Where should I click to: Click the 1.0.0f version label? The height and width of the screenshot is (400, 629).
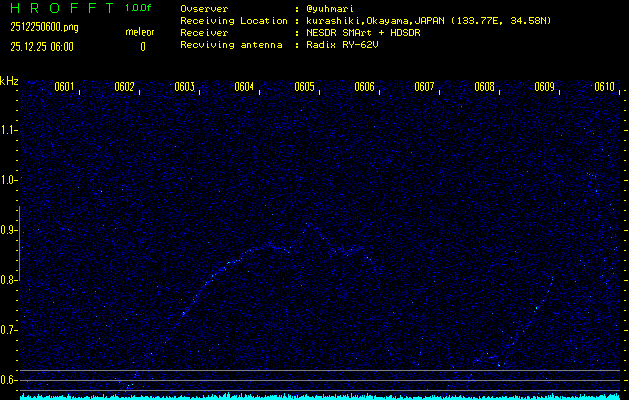[x=139, y=8]
